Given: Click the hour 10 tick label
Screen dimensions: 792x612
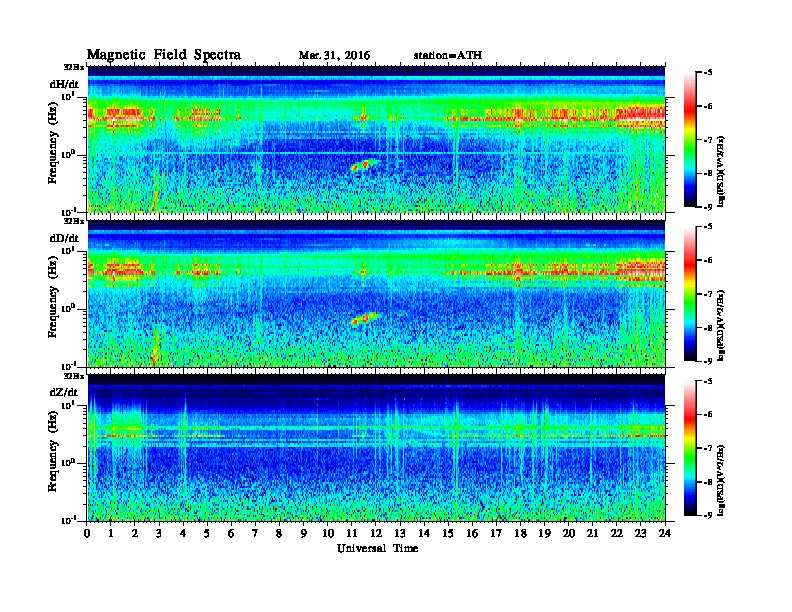Looking at the screenshot, I should coord(328,534).
